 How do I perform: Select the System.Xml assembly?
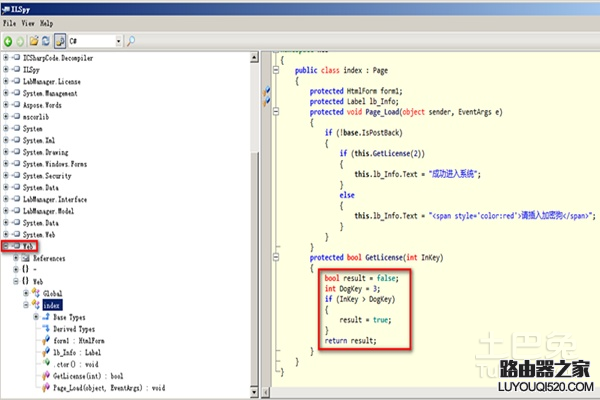coord(39,140)
